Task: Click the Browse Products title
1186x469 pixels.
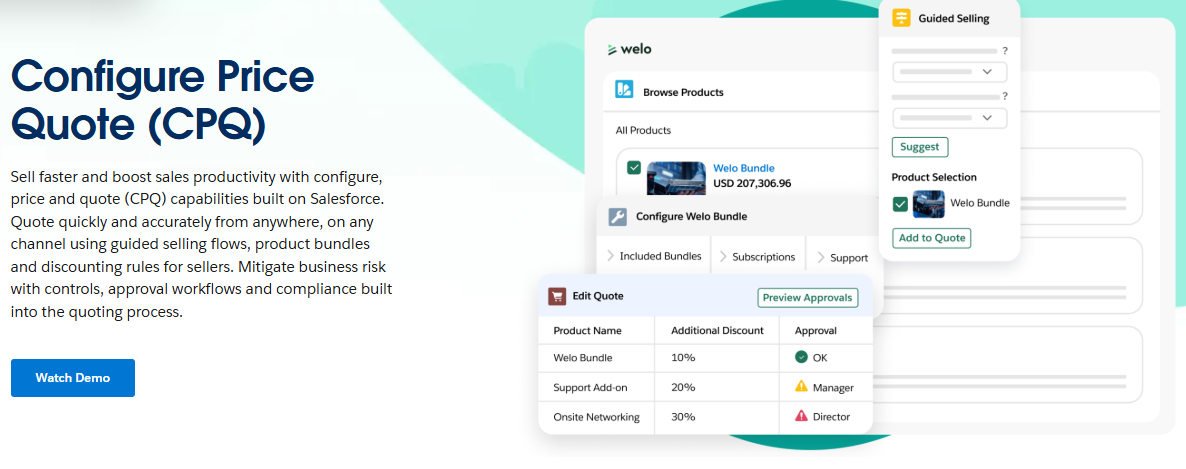Action: pyautogui.click(x=683, y=92)
